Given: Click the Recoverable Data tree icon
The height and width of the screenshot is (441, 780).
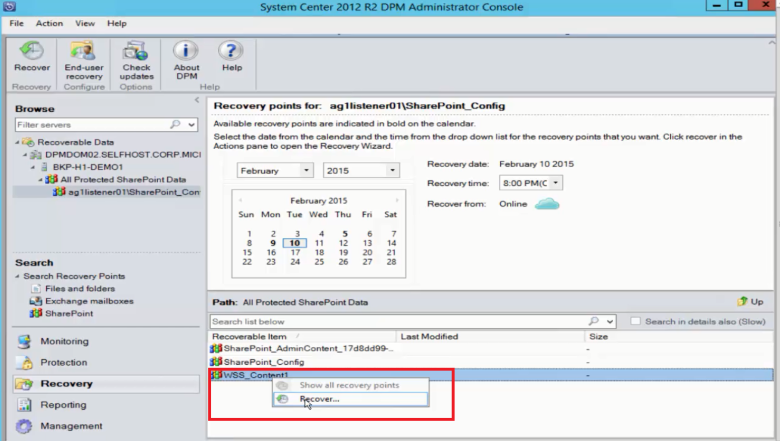Looking at the screenshot, I should pyautogui.click(x=28, y=142).
